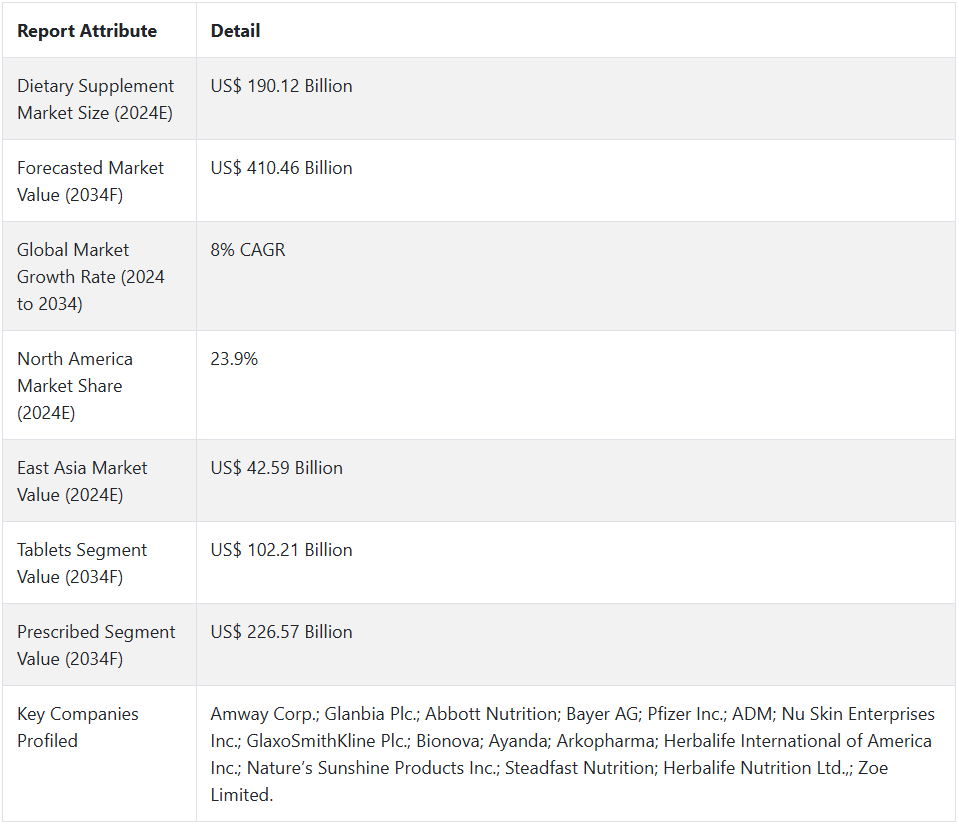
Task: Click the 8% CAGR value
Action: point(247,250)
